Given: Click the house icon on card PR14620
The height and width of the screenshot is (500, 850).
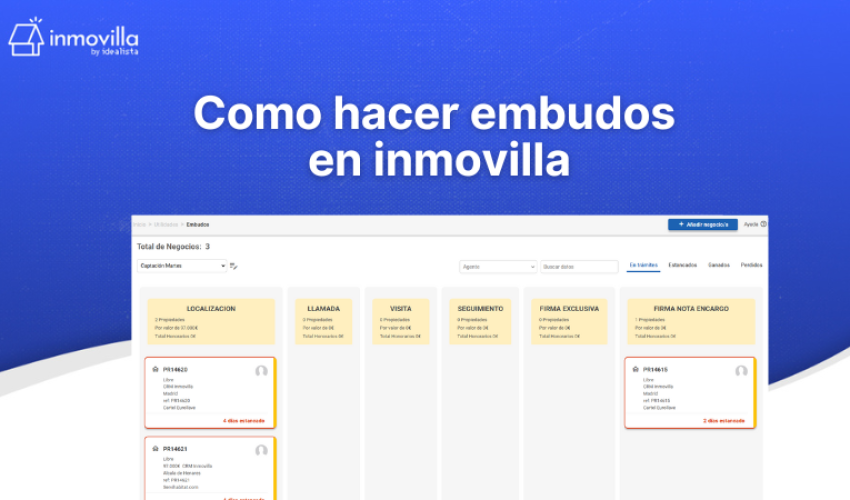Looking at the screenshot, I should 155,370.
